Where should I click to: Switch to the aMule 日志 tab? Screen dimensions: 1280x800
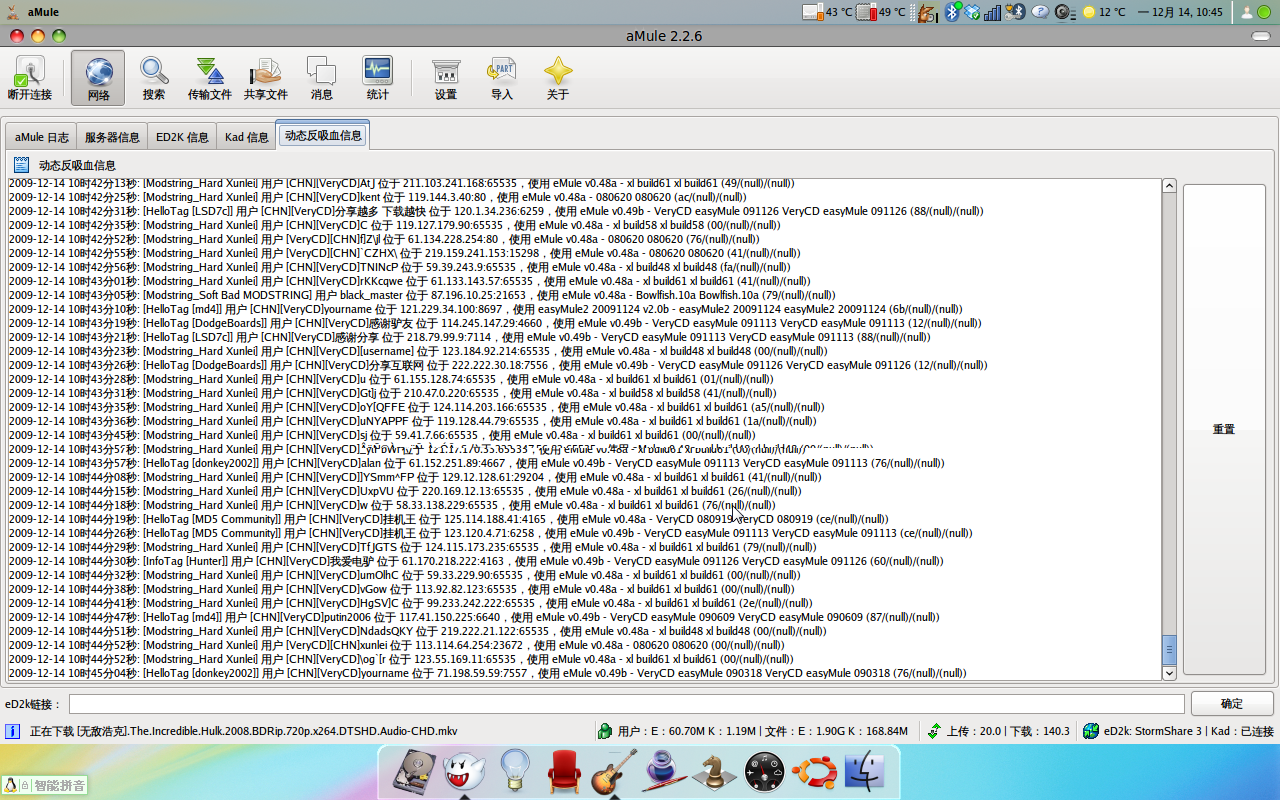(x=41, y=137)
